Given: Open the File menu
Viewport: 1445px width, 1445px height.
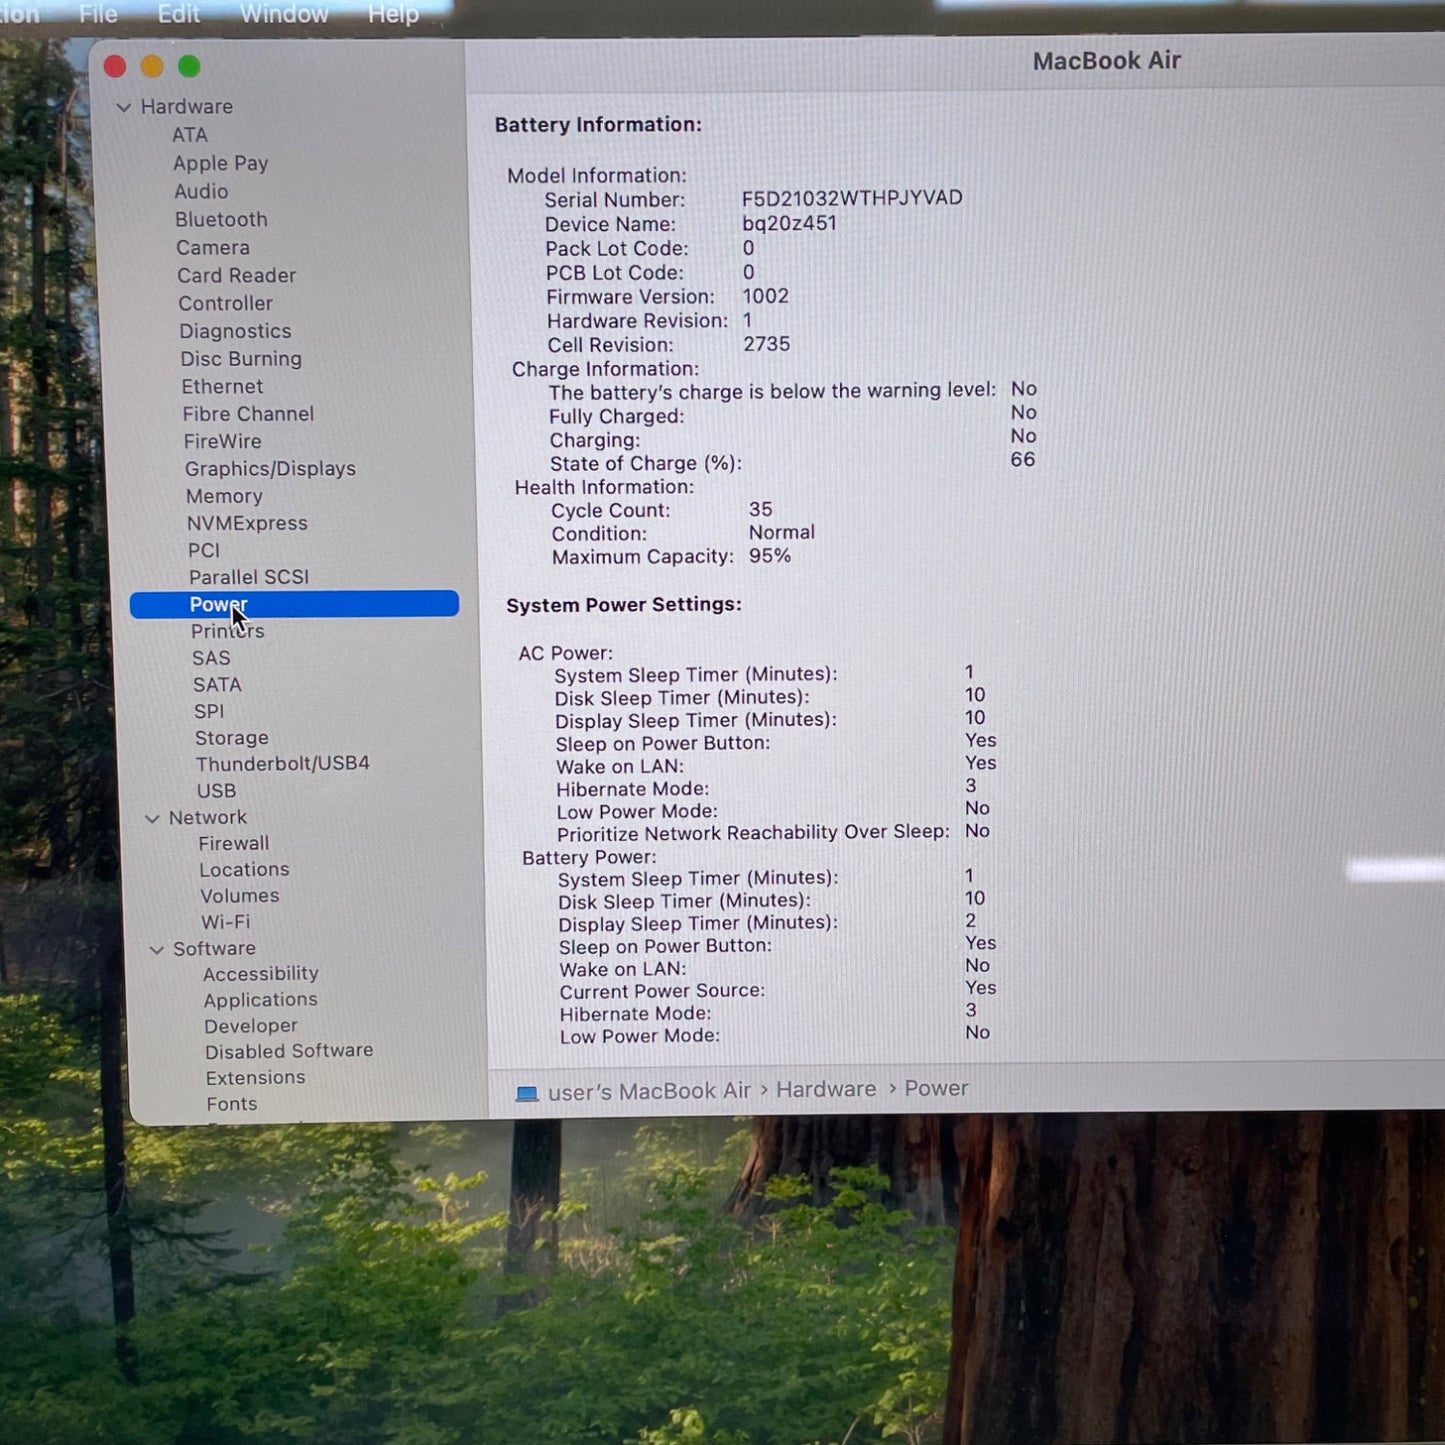Looking at the screenshot, I should pos(98,14).
